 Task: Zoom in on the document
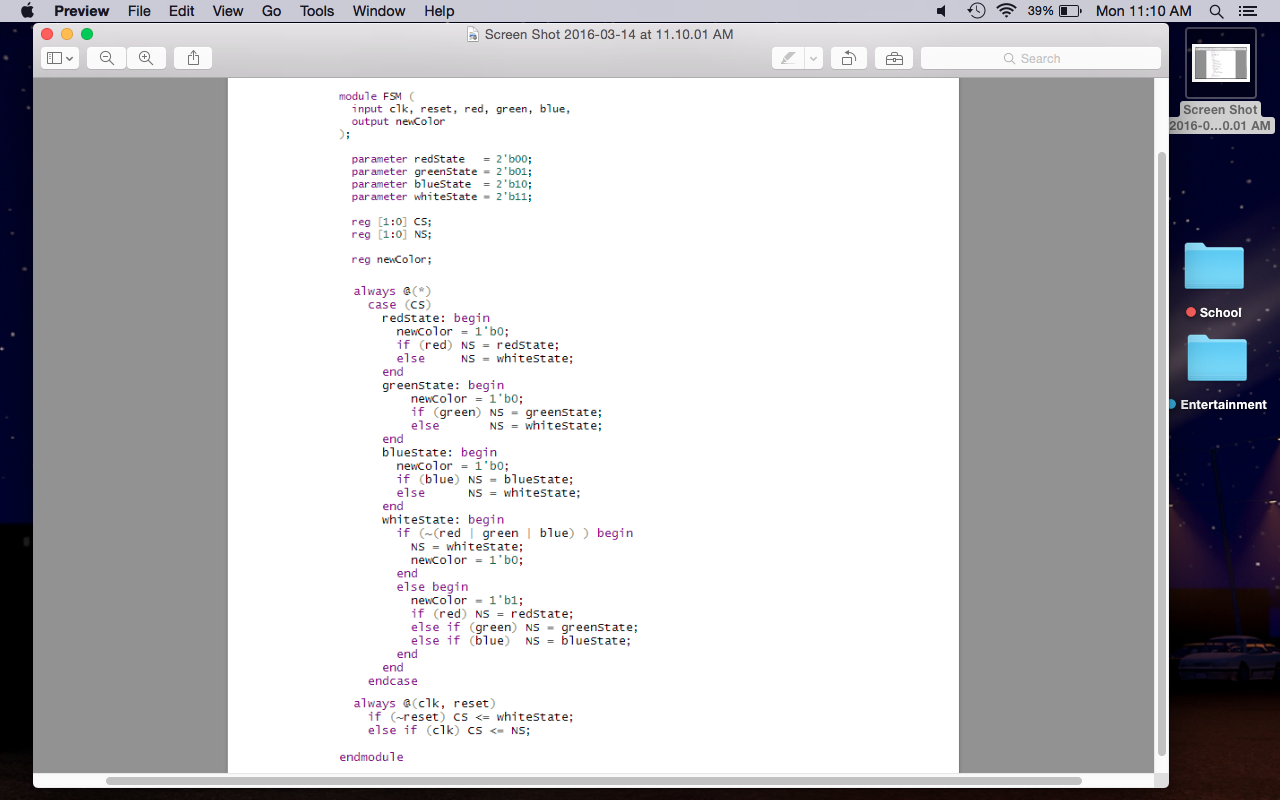146,58
